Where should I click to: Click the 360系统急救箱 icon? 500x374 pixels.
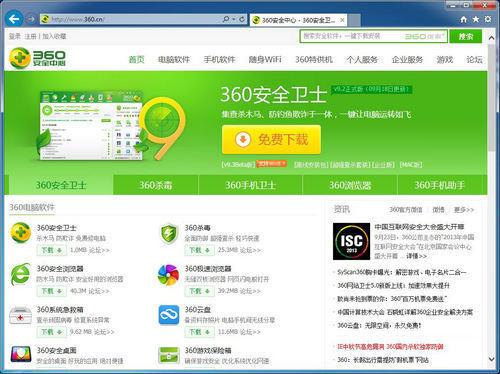tap(20, 315)
